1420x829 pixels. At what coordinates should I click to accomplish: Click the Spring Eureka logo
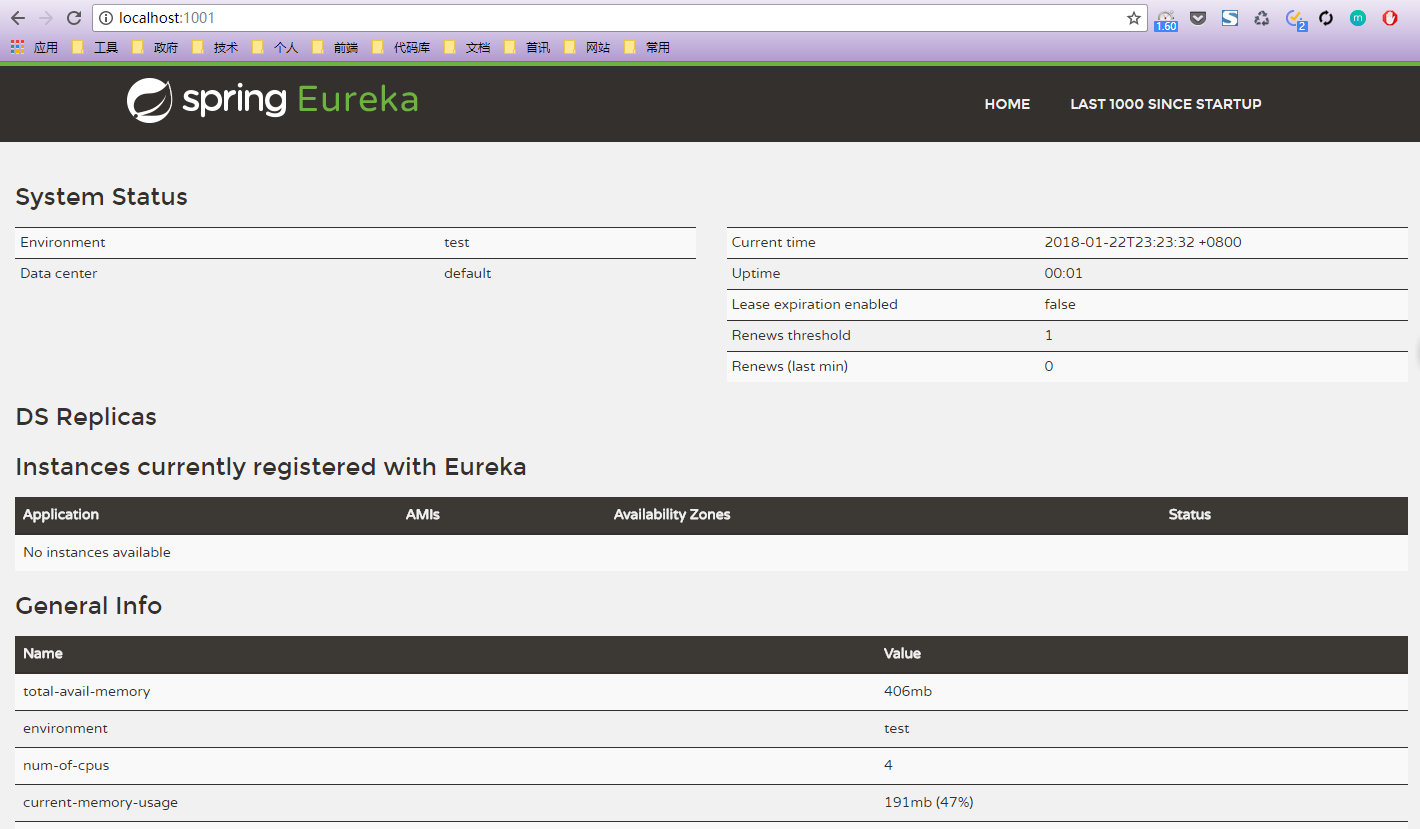click(x=273, y=101)
